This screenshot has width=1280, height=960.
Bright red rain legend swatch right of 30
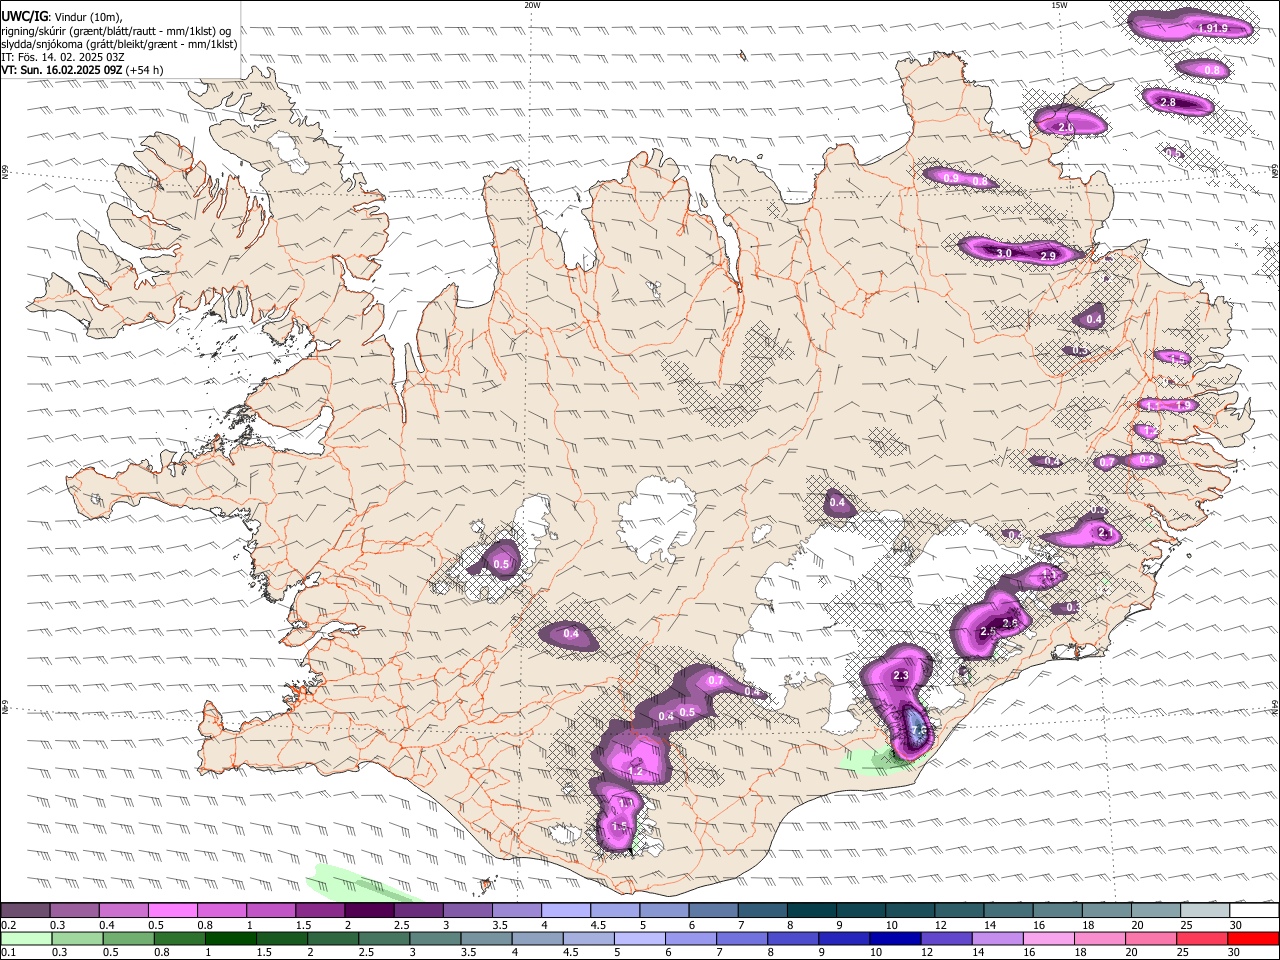coord(1253,939)
